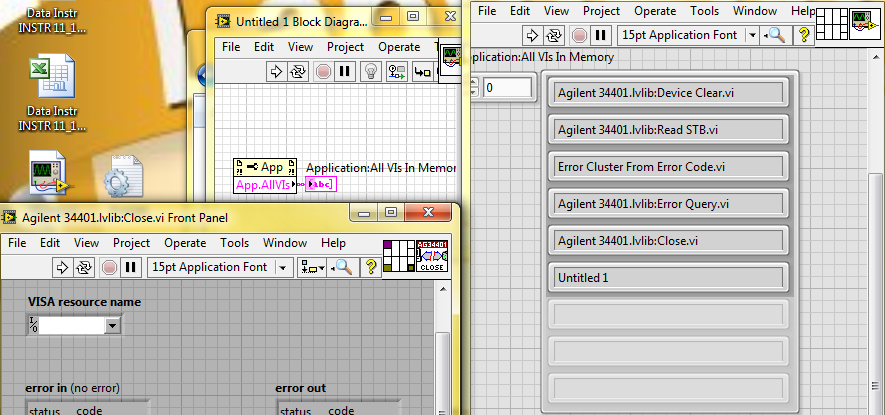Toggle Retain Wire Values button
Screen dimensions: 885x415
(x=396, y=72)
